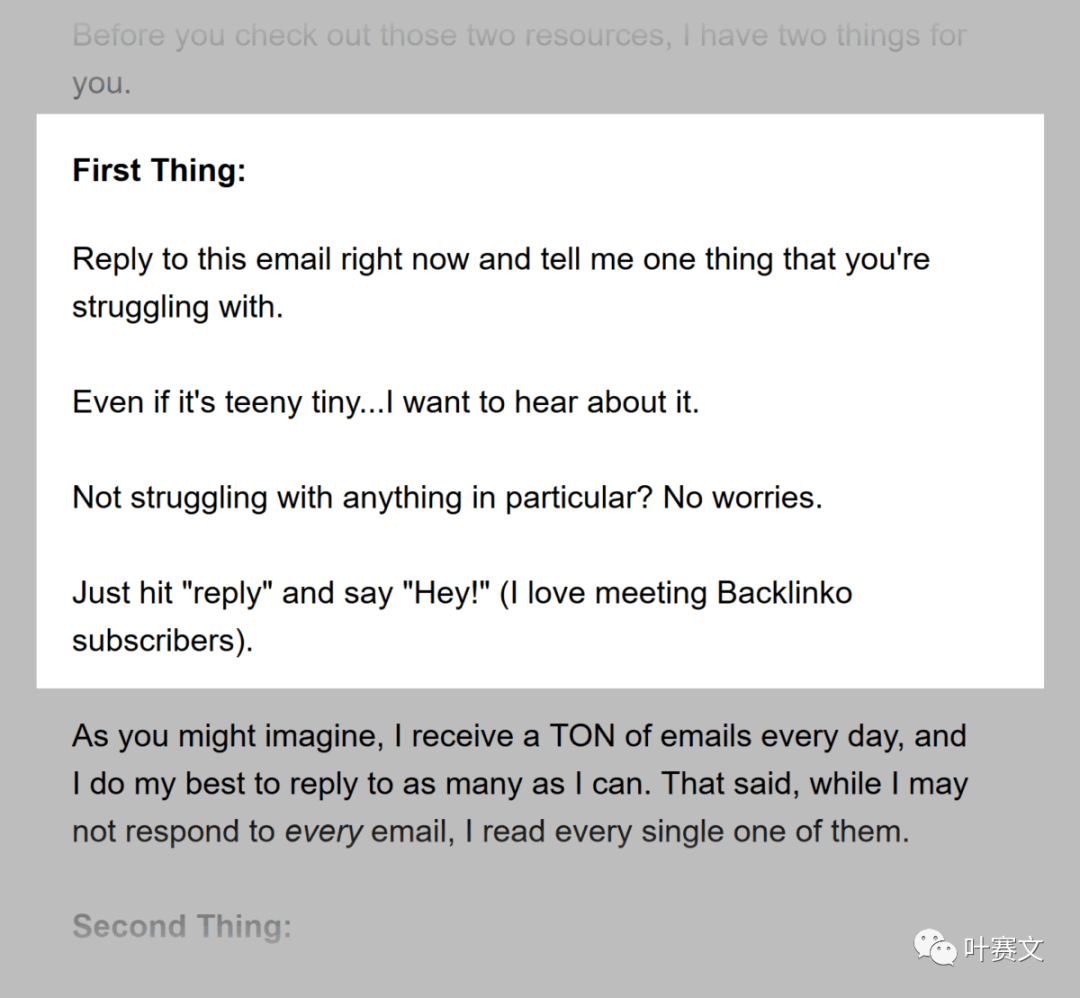Click the capitalized word 'TON'
1080x998 pixels.
581,736
